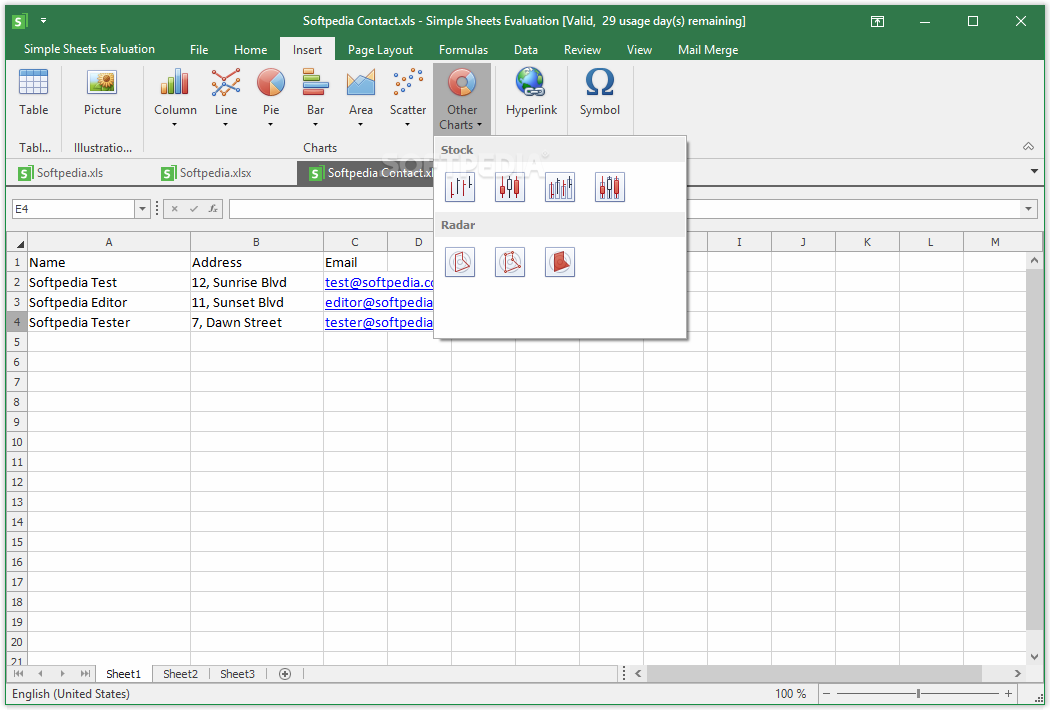Expand the Name Box dropdown
This screenshot has height=710, width=1050.
pyautogui.click(x=142, y=209)
